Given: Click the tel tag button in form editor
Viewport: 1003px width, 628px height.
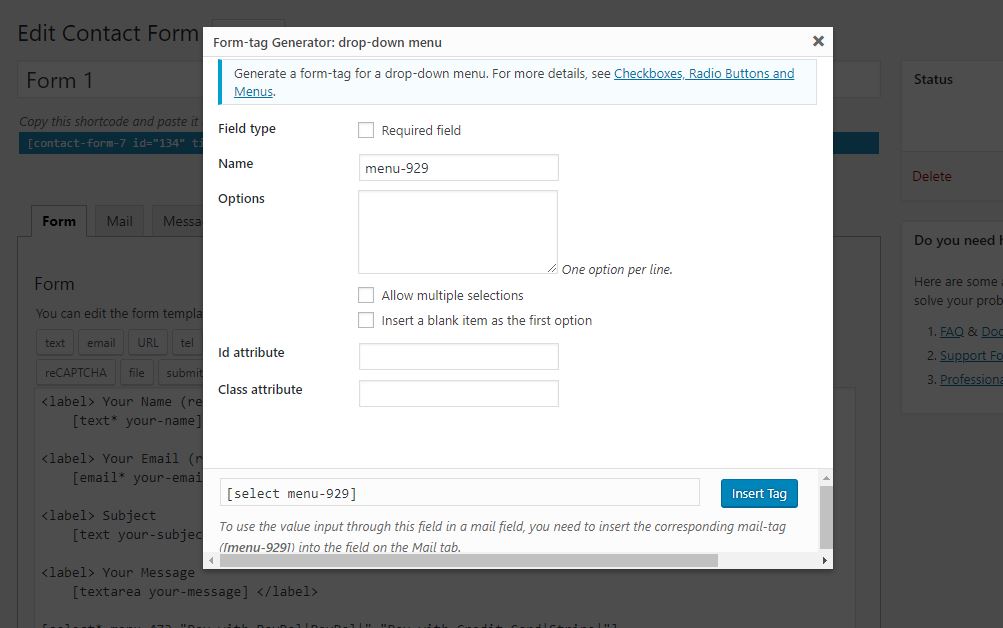Looking at the screenshot, I should click(187, 343).
